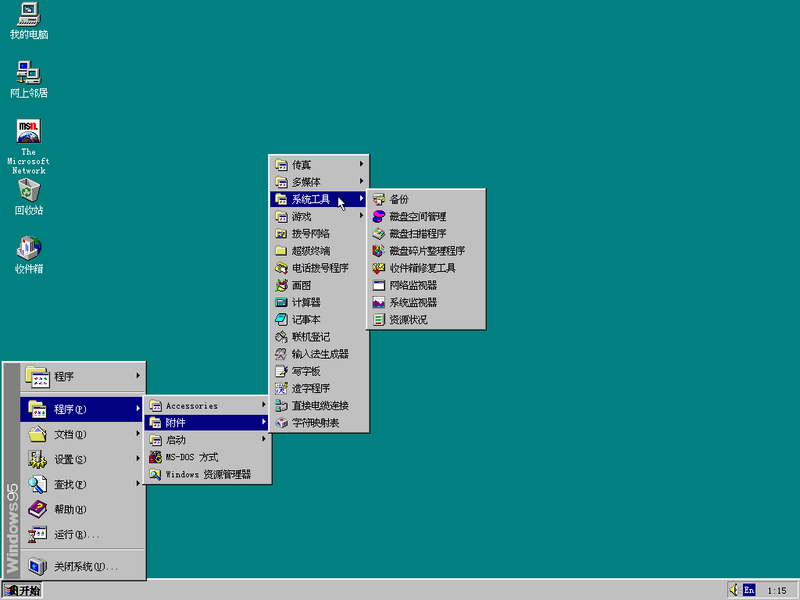Expand the 传真 submenu arrow
Screen dimensions: 800x600
coord(361,164)
